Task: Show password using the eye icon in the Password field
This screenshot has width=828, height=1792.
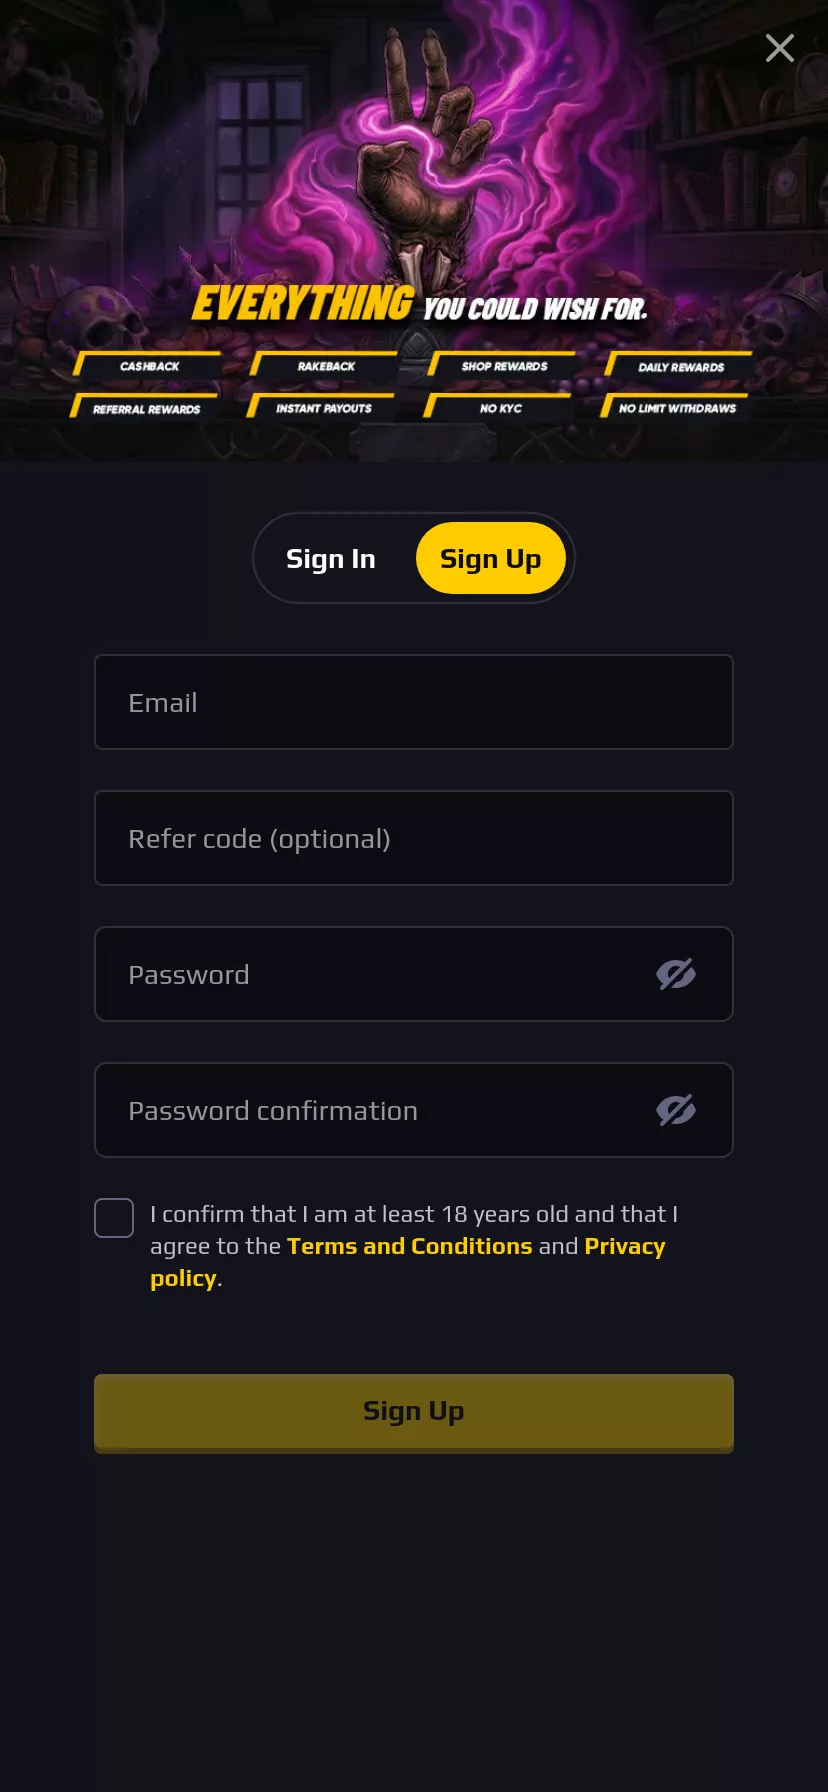Action: [676, 974]
